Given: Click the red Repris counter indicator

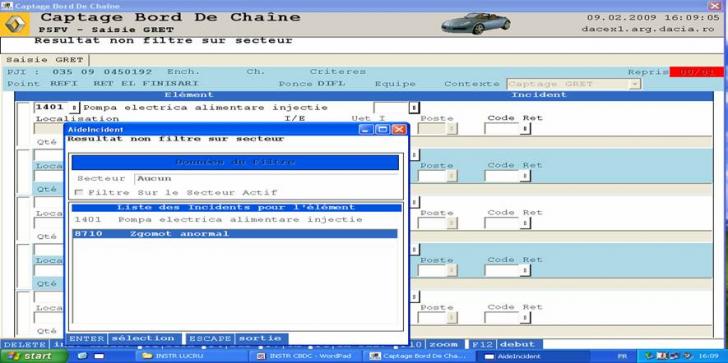Looking at the screenshot, I should click(x=696, y=72).
